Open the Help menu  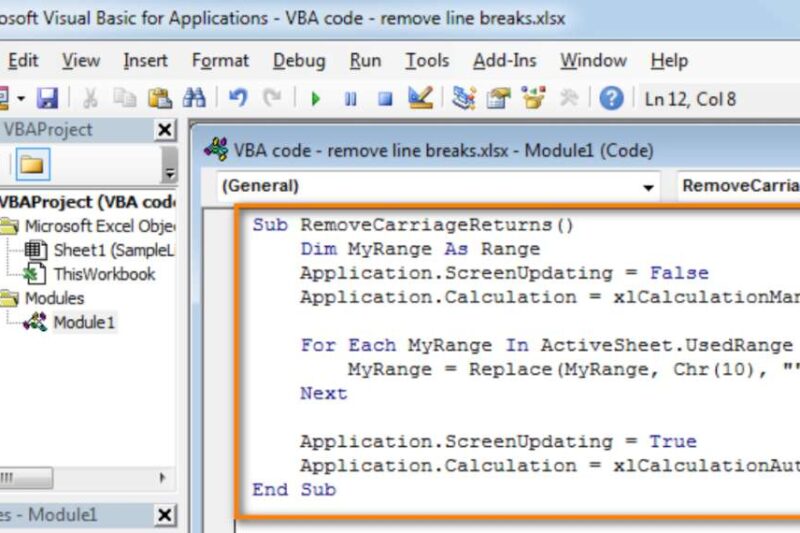[x=669, y=61]
